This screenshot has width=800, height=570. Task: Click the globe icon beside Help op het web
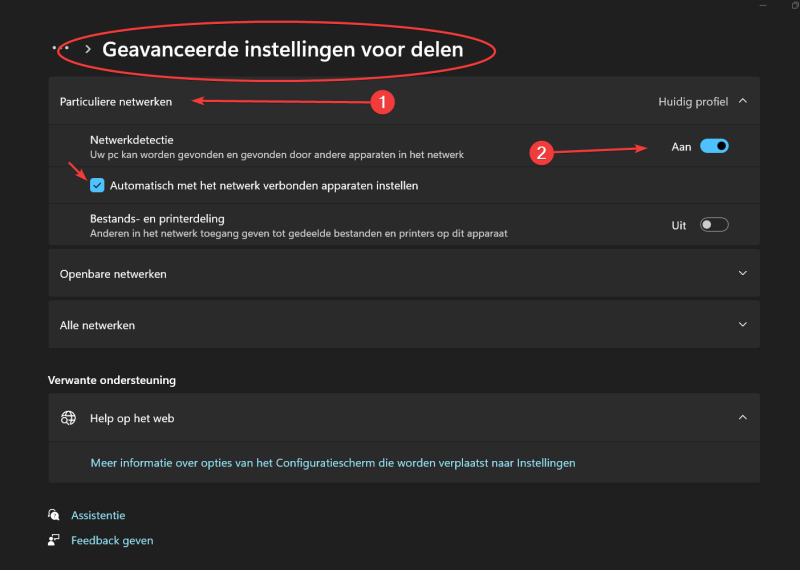pos(68,418)
